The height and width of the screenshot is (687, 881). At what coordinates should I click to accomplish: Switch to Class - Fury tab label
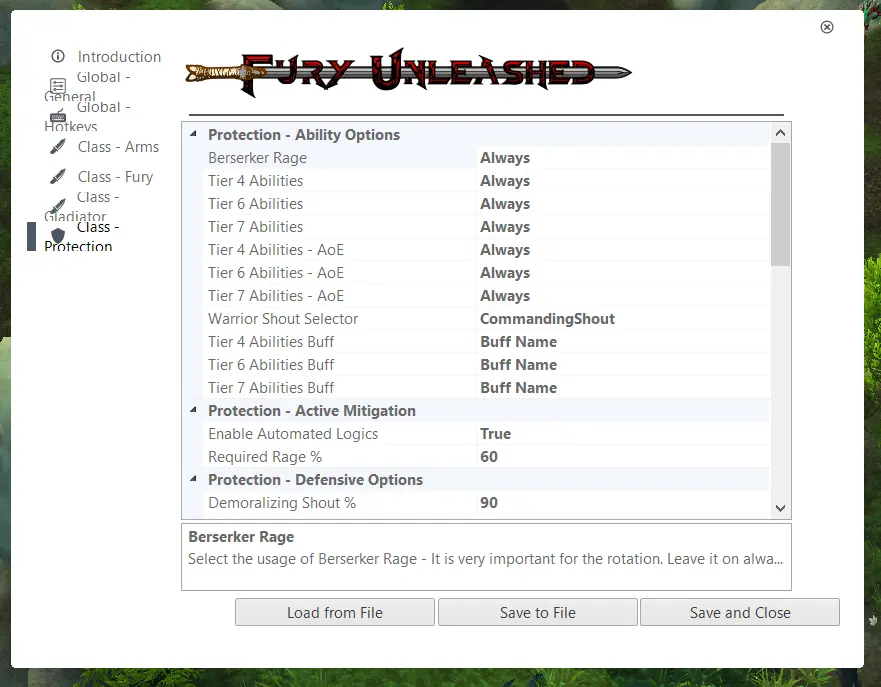click(x=115, y=177)
